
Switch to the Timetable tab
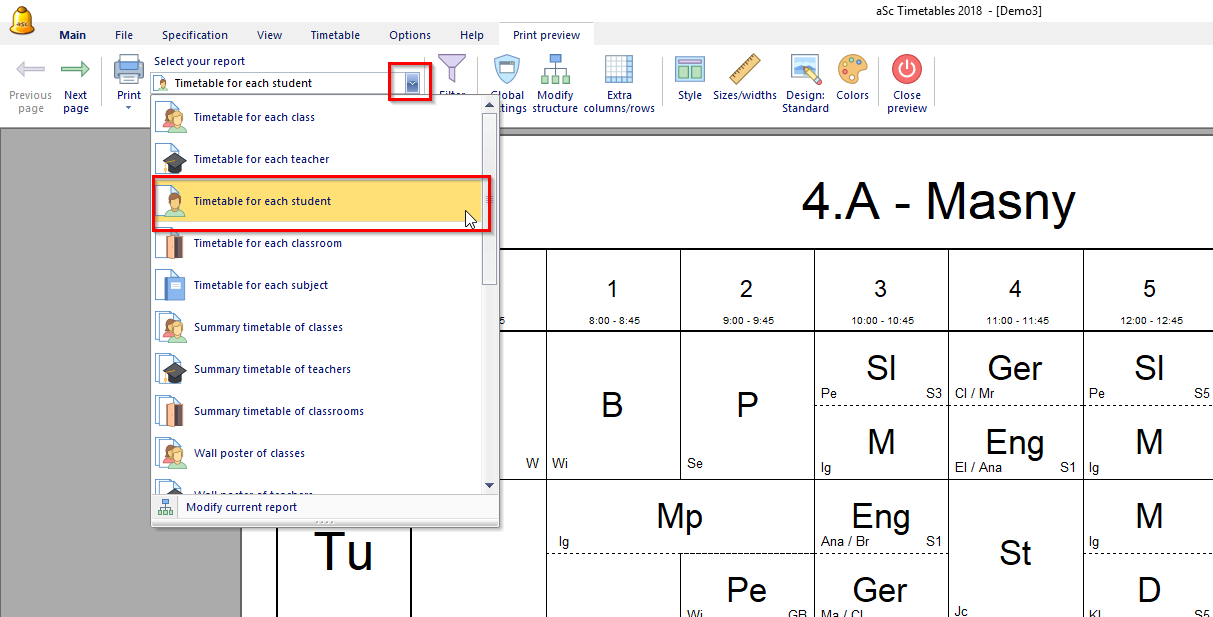pos(335,35)
